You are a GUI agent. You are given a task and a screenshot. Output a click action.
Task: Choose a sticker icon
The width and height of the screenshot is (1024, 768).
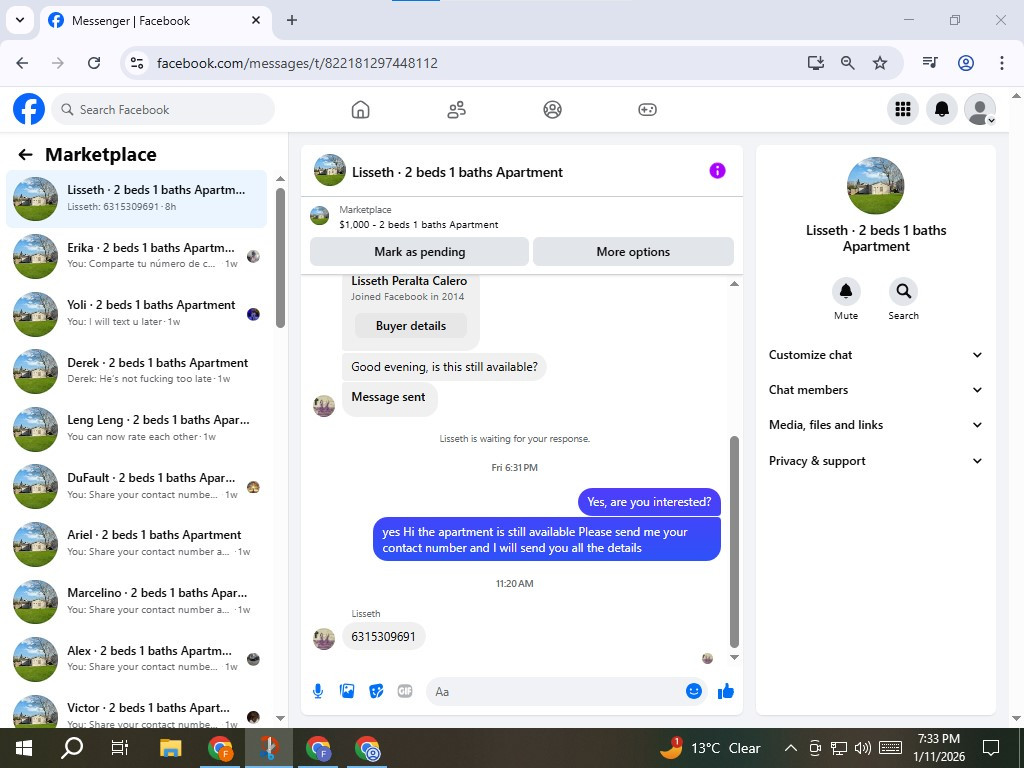pos(376,691)
